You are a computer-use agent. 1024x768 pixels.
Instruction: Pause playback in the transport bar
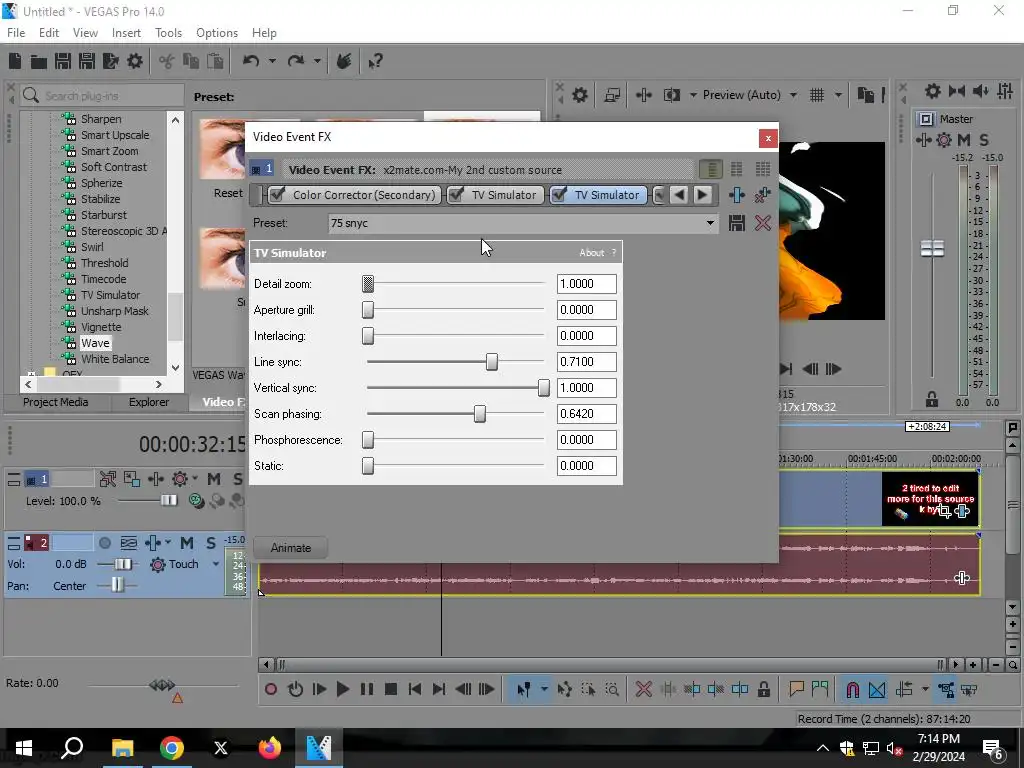pos(367,689)
